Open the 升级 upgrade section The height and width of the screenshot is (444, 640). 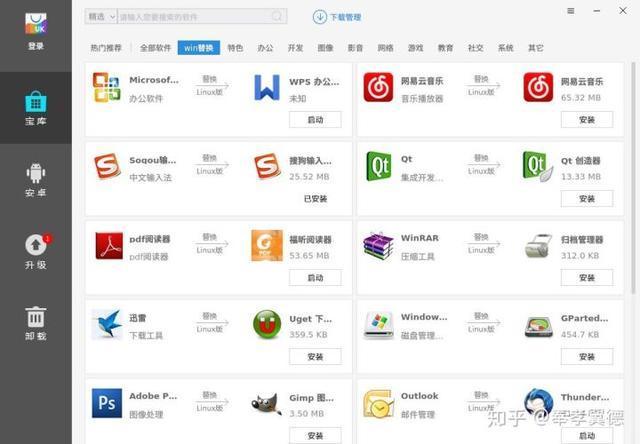(x=36, y=251)
